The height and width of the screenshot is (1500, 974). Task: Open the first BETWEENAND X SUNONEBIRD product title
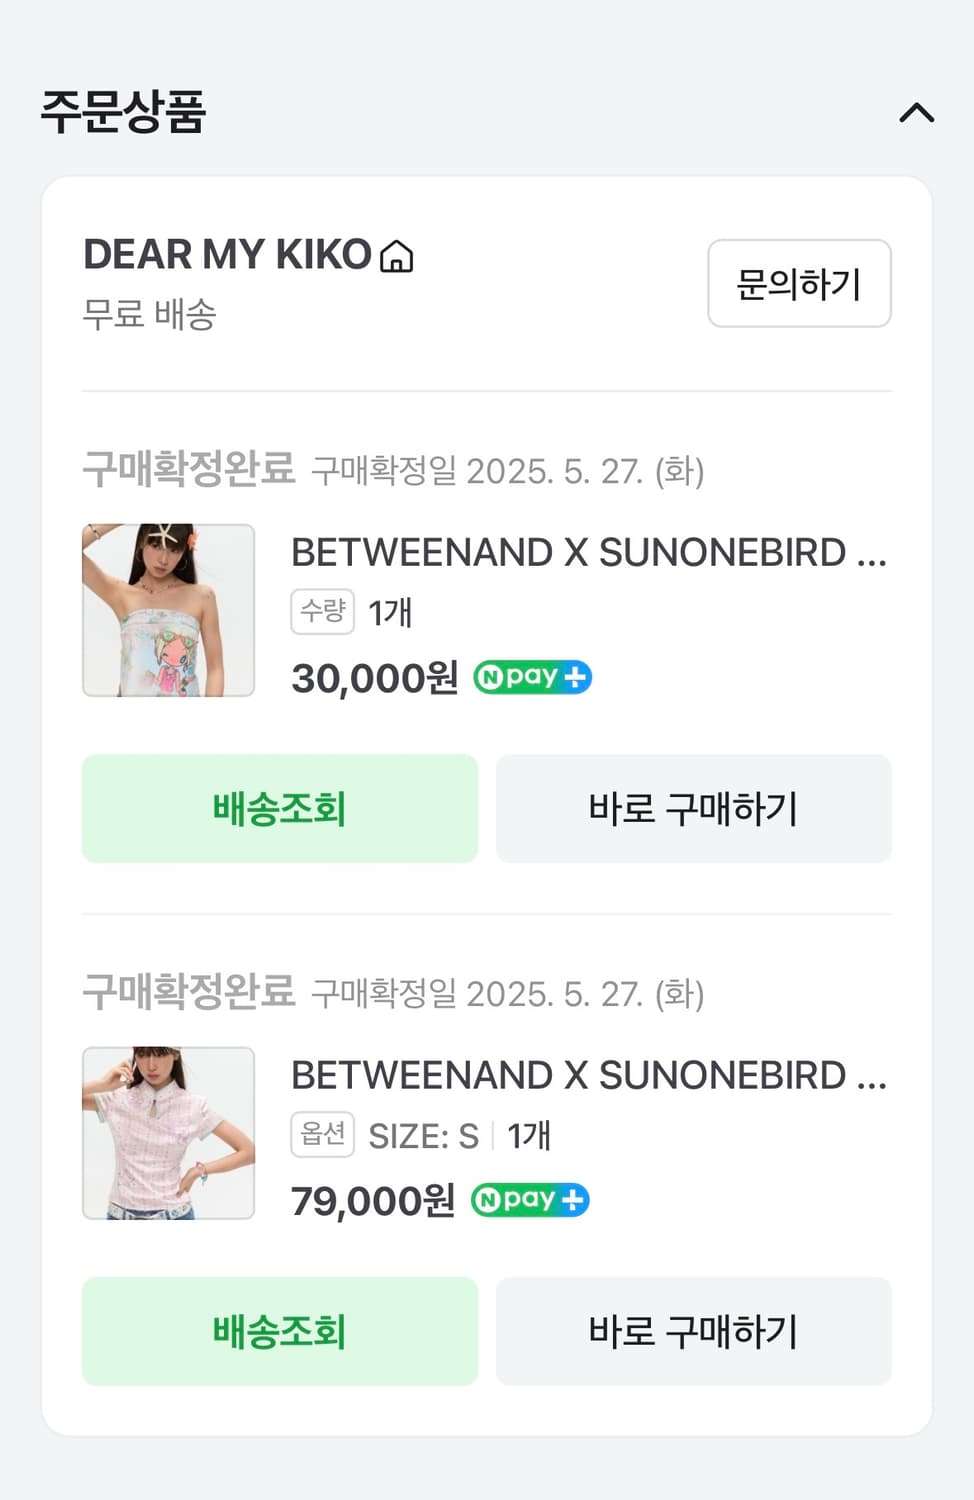pyautogui.click(x=588, y=553)
